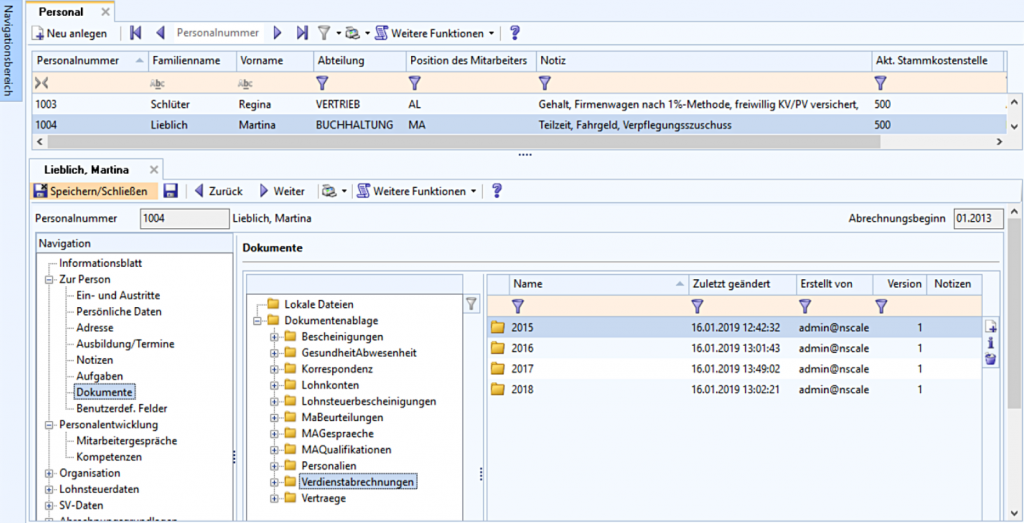Select the Lieblich, Martina tab
The image size is (1024, 523).
click(85, 169)
